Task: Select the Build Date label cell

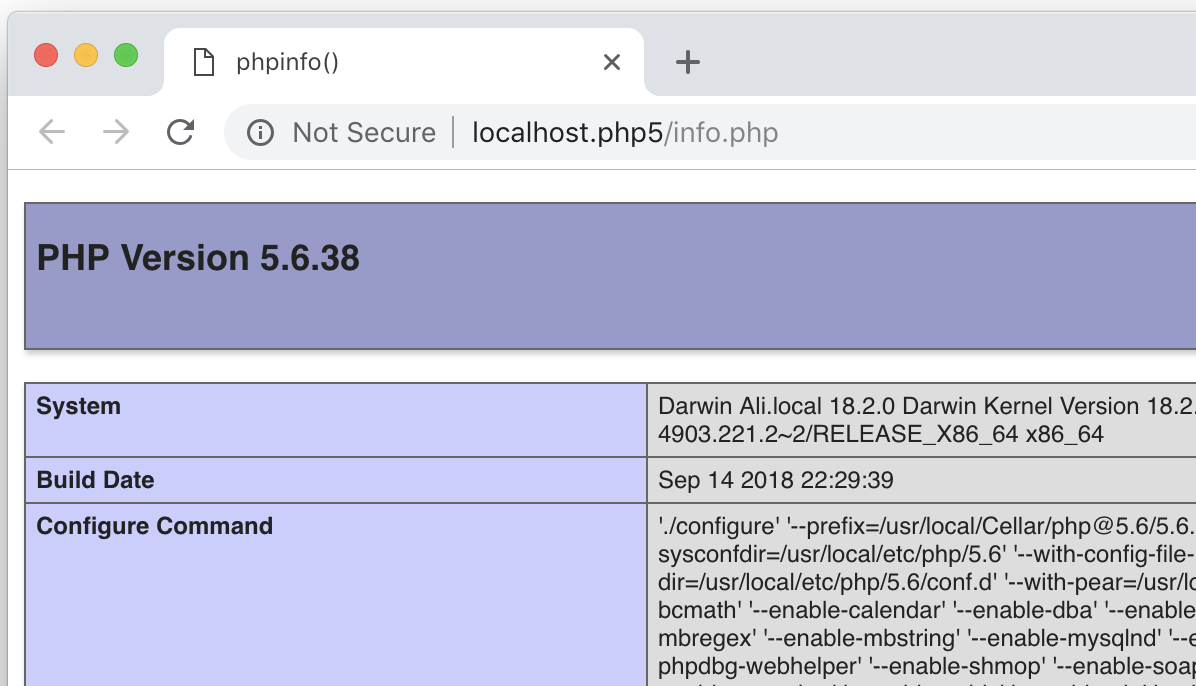Action: point(95,480)
